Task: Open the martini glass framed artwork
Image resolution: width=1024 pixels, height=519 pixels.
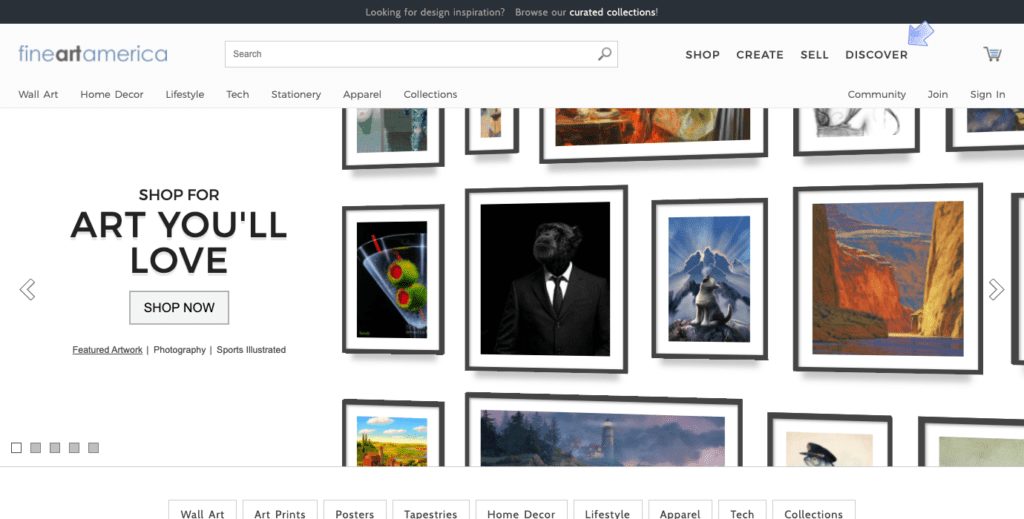Action: point(392,279)
